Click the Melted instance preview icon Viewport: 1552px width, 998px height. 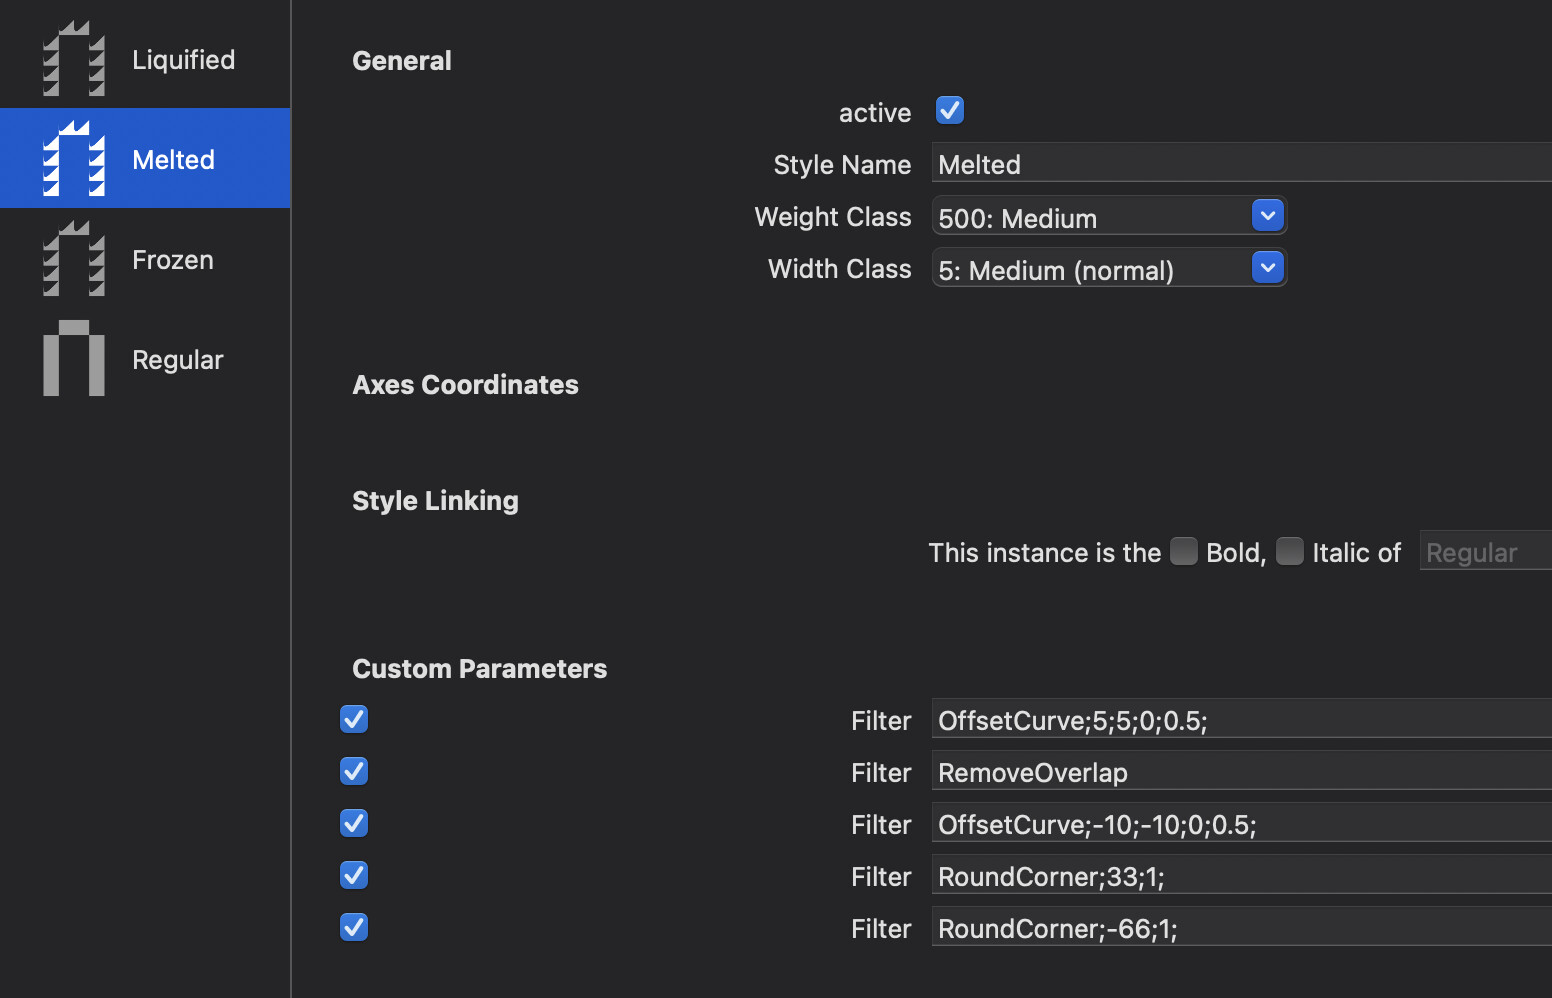[x=73, y=159]
